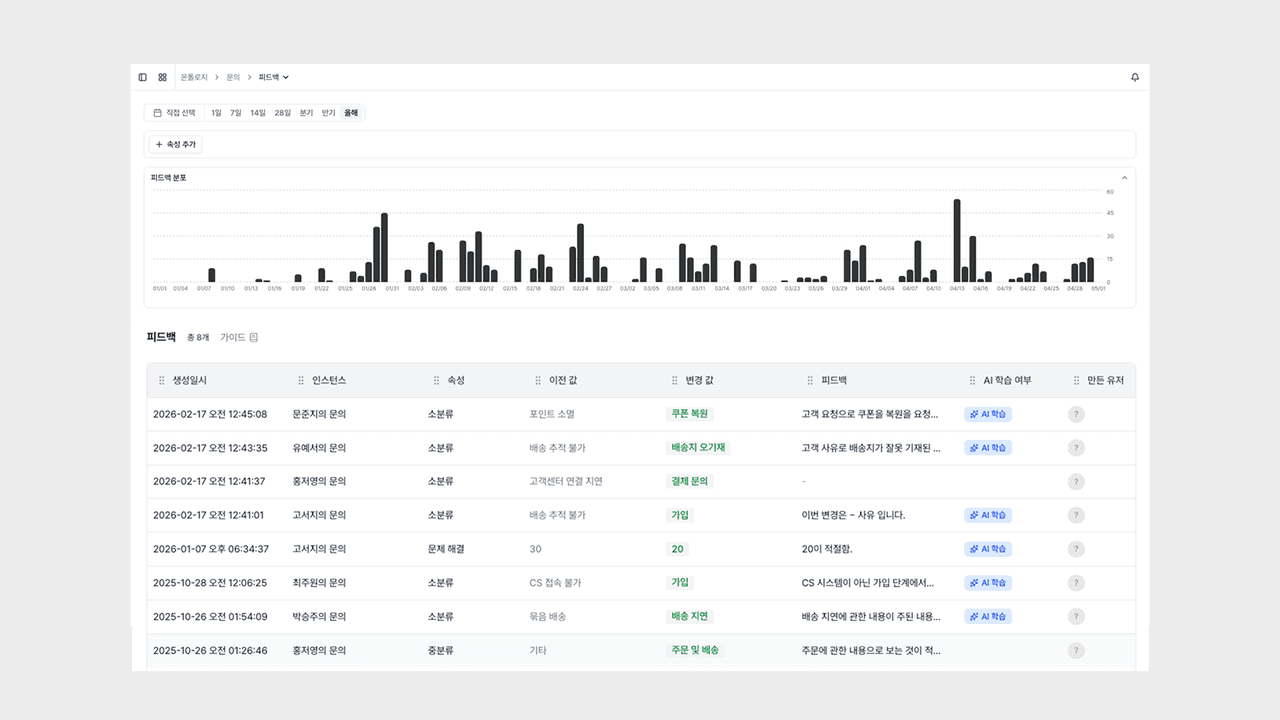This screenshot has width=1280, height=720.
Task: Click the 쿠폰 복원 changed value tag
Action: [x=690, y=414]
